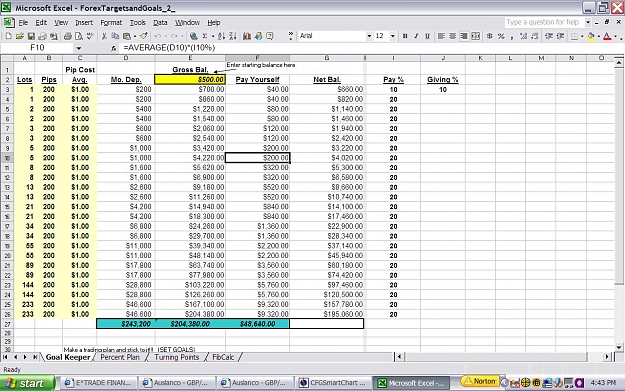Run the Spelling check icon
625x391 pixels.
tap(90, 36)
